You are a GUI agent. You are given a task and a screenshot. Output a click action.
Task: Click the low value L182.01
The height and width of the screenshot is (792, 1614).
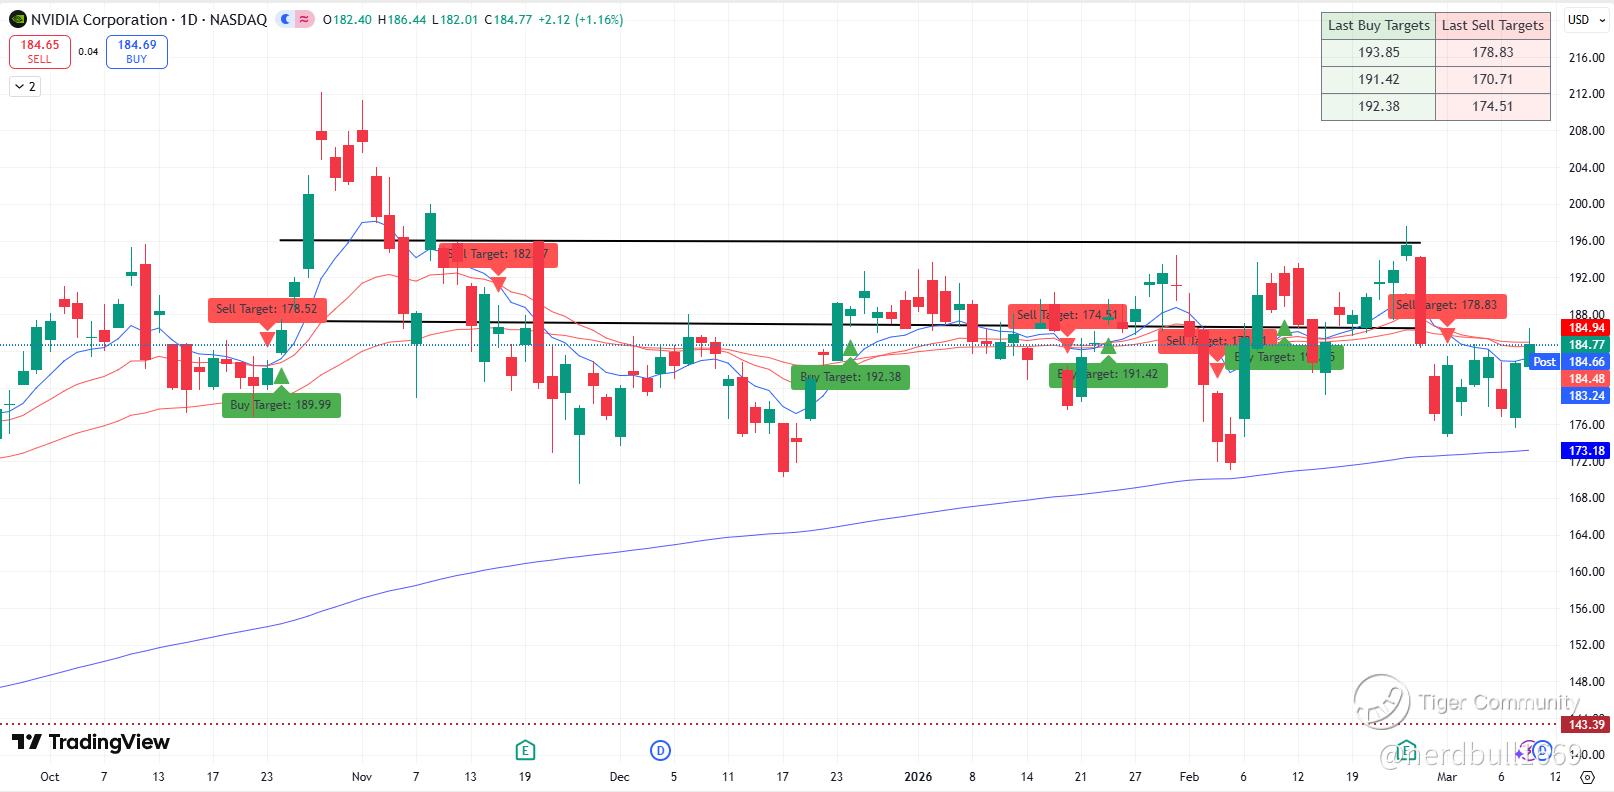[455, 19]
